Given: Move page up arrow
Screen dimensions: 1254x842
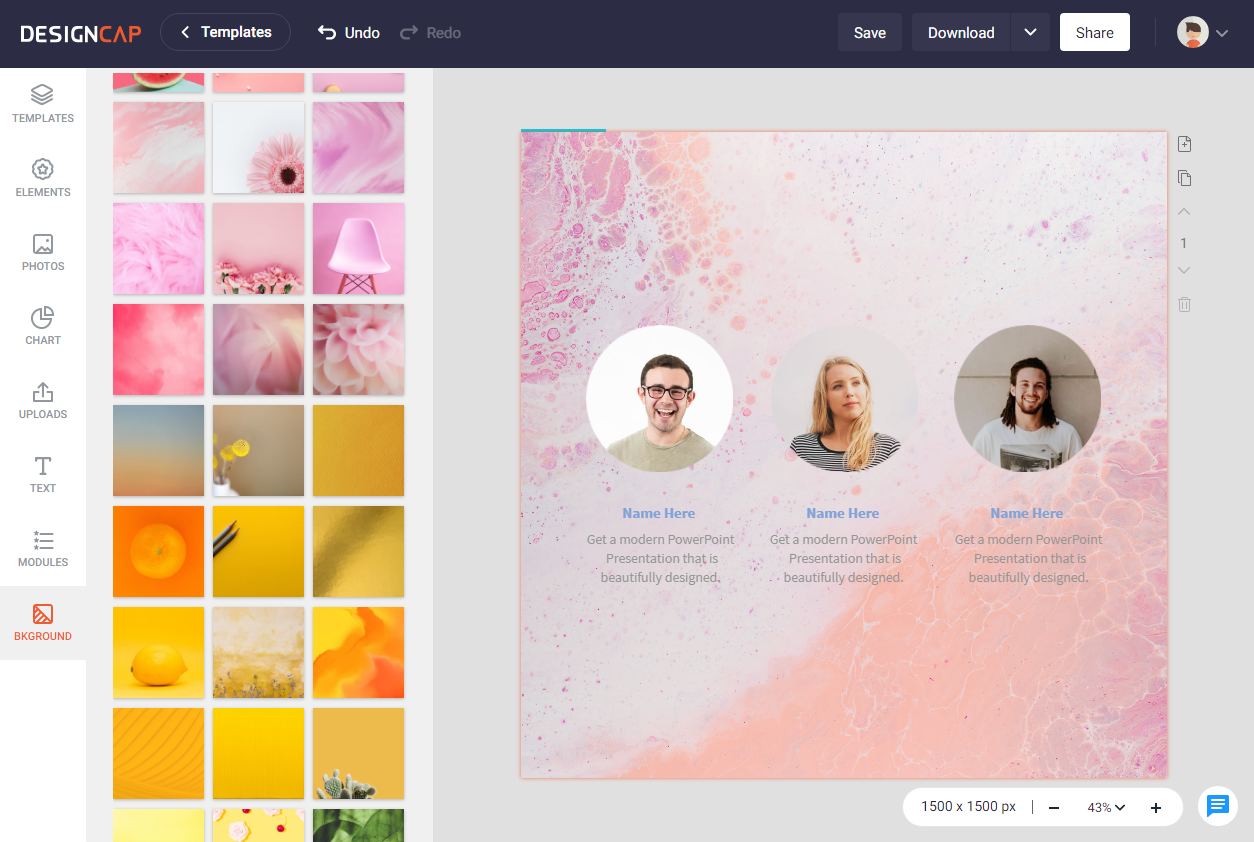Looking at the screenshot, I should click(1184, 212).
